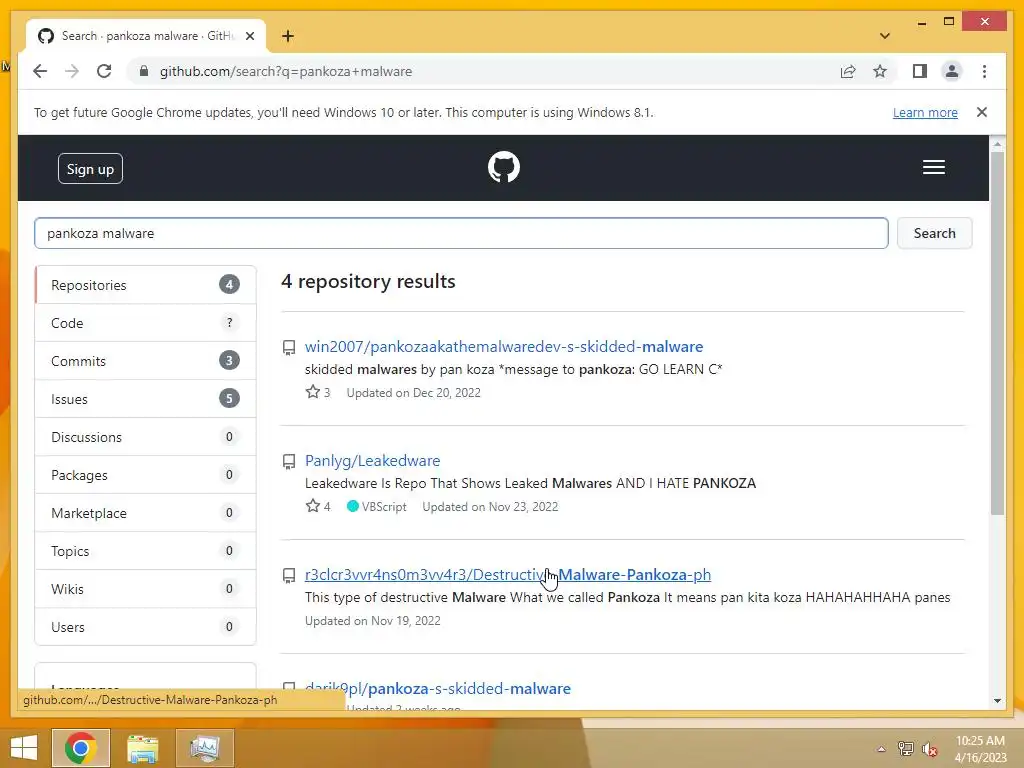Click the scrollbar up arrow
1024x768 pixels.
pos(997,143)
